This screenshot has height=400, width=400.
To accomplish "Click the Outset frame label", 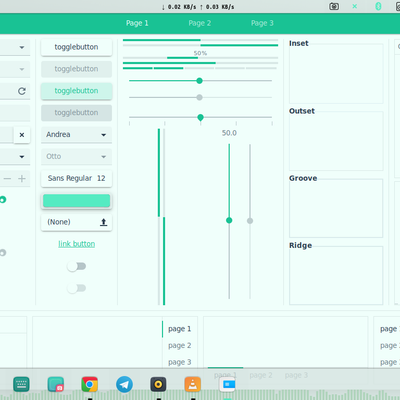I will [302, 111].
